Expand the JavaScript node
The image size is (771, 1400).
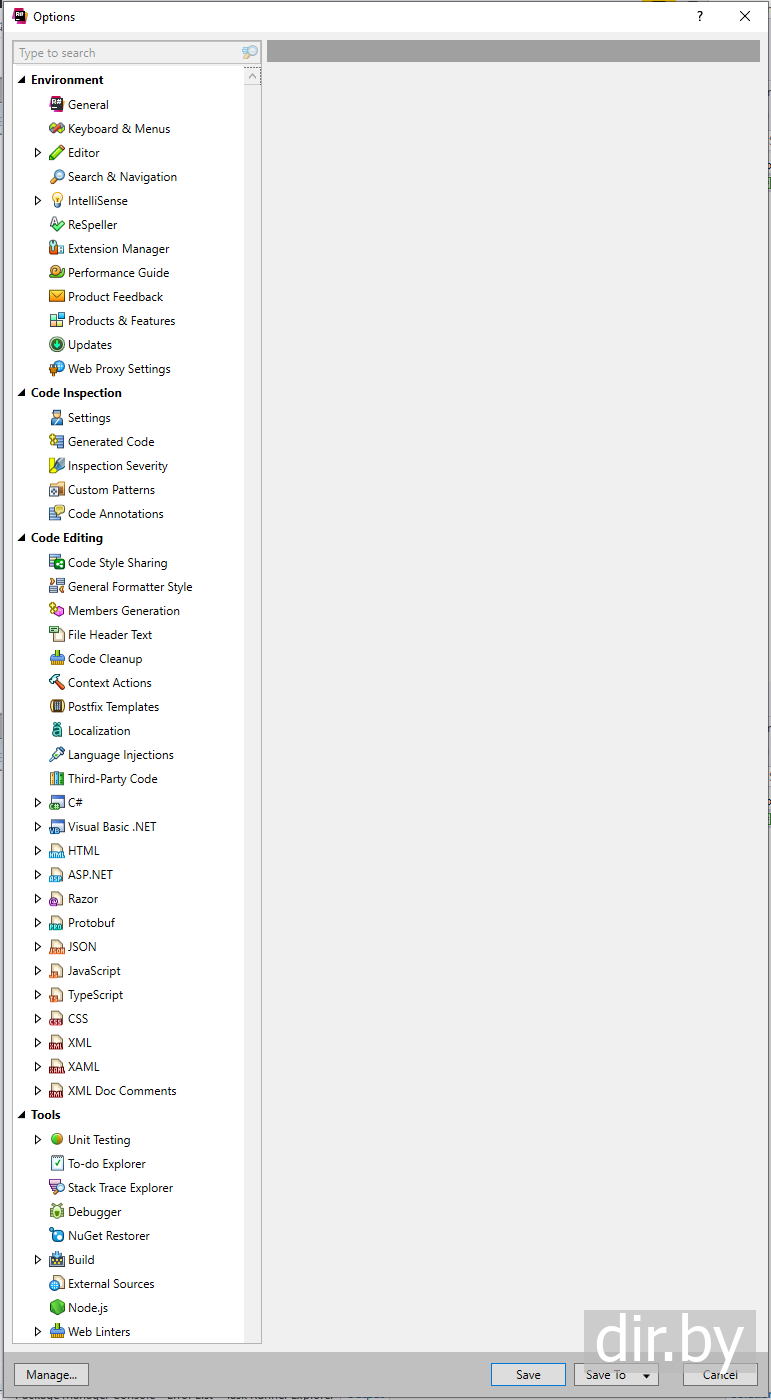point(38,971)
